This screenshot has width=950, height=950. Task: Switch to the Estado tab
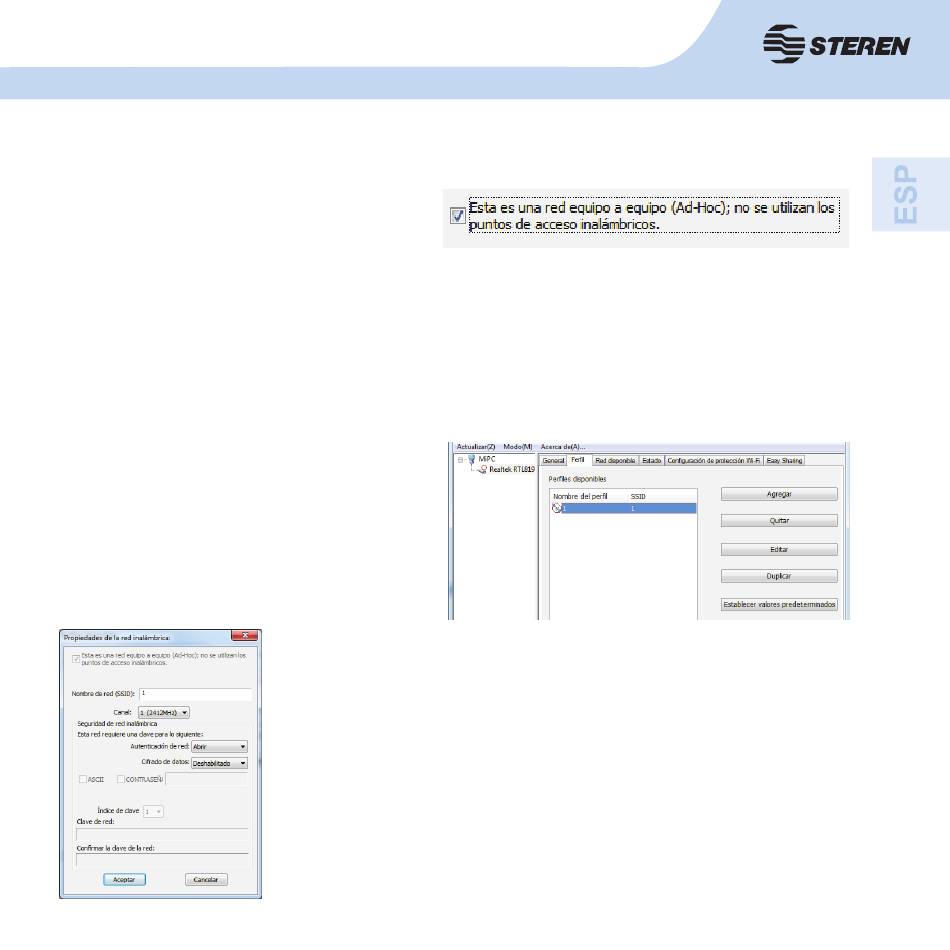point(652,461)
